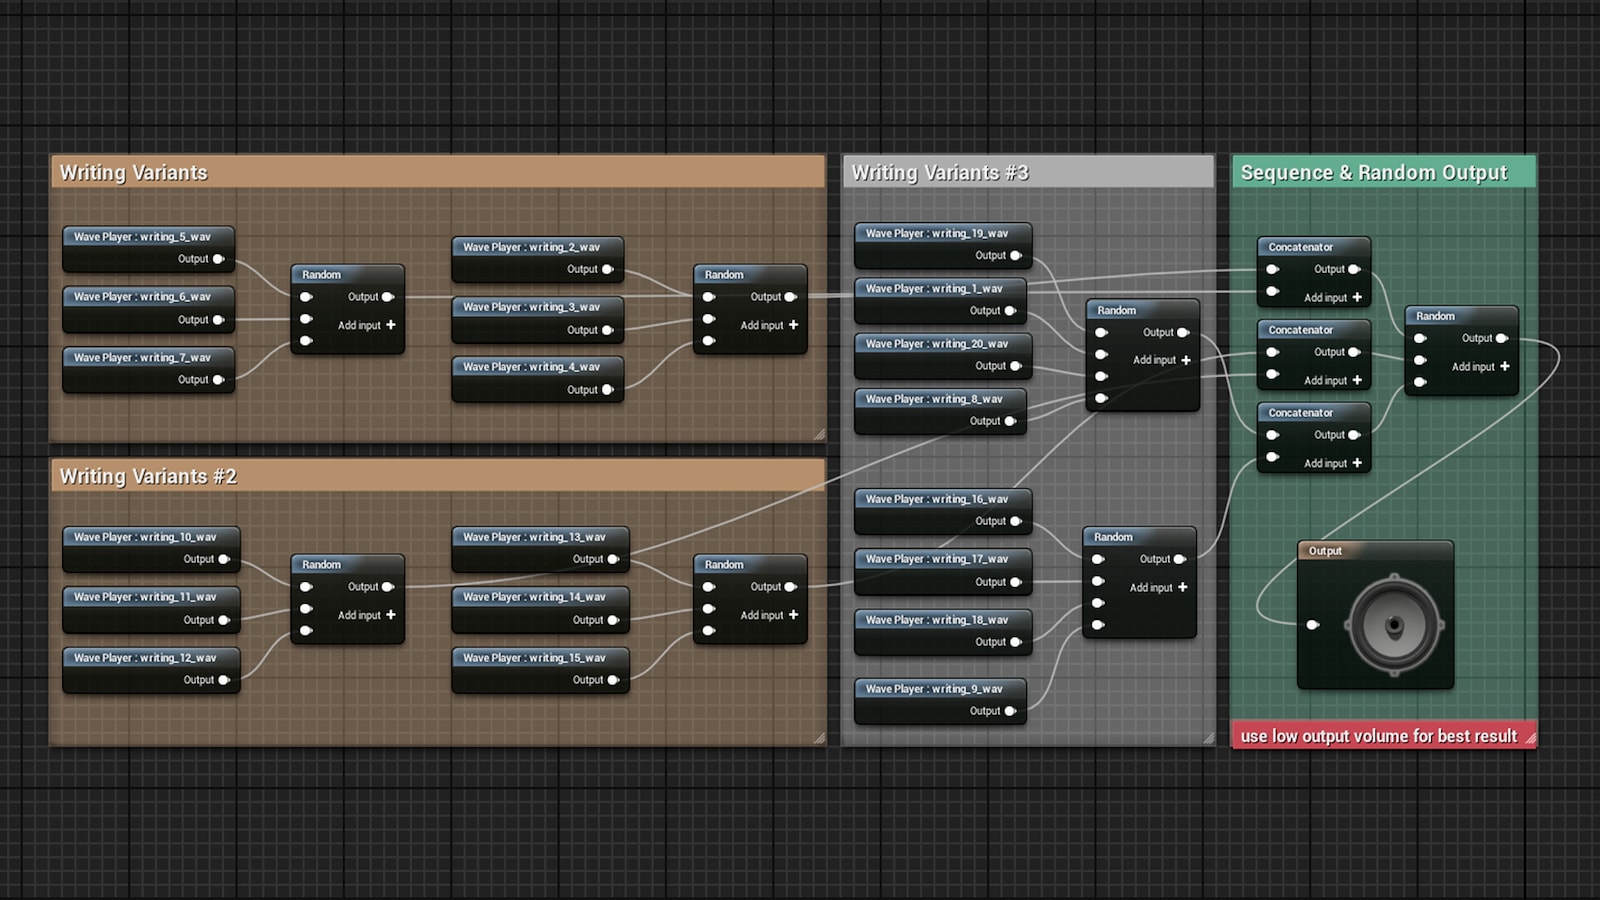Image resolution: width=1600 pixels, height=900 pixels.
Task: Click the output pin of the top Concatenator node
Action: [1354, 269]
